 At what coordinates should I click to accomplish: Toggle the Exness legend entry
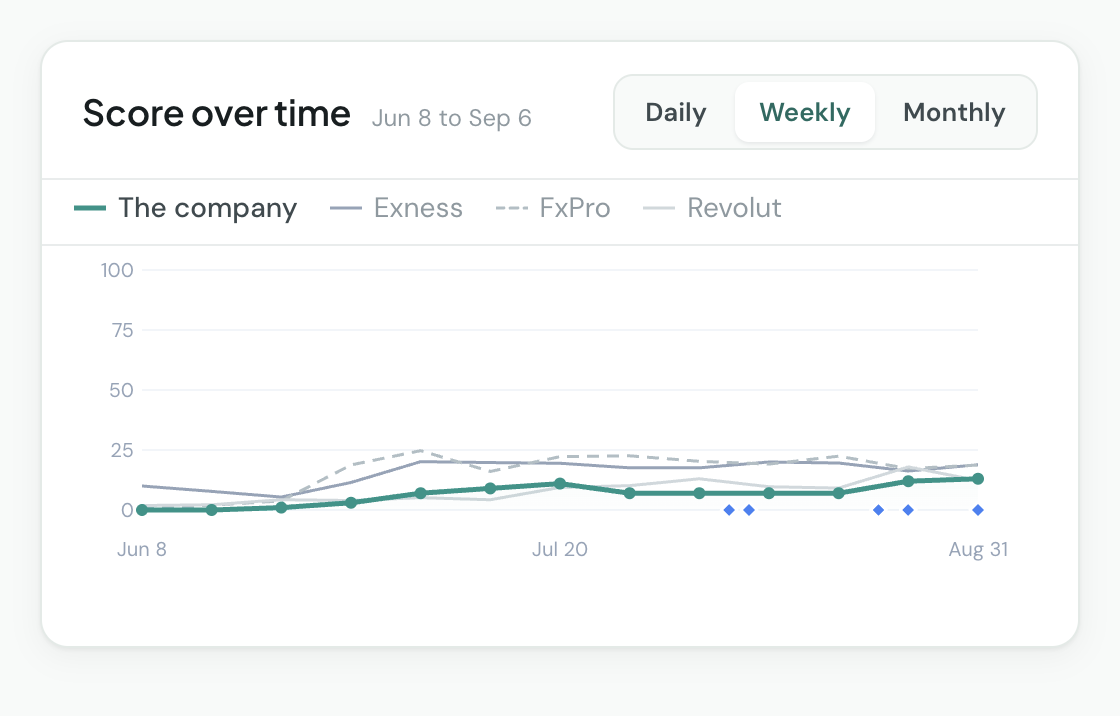click(x=396, y=208)
